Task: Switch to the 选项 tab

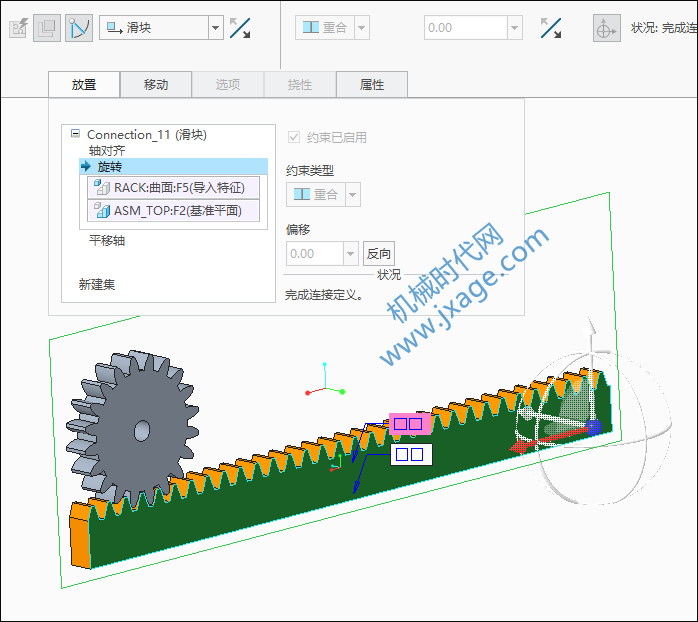Action: tap(228, 85)
